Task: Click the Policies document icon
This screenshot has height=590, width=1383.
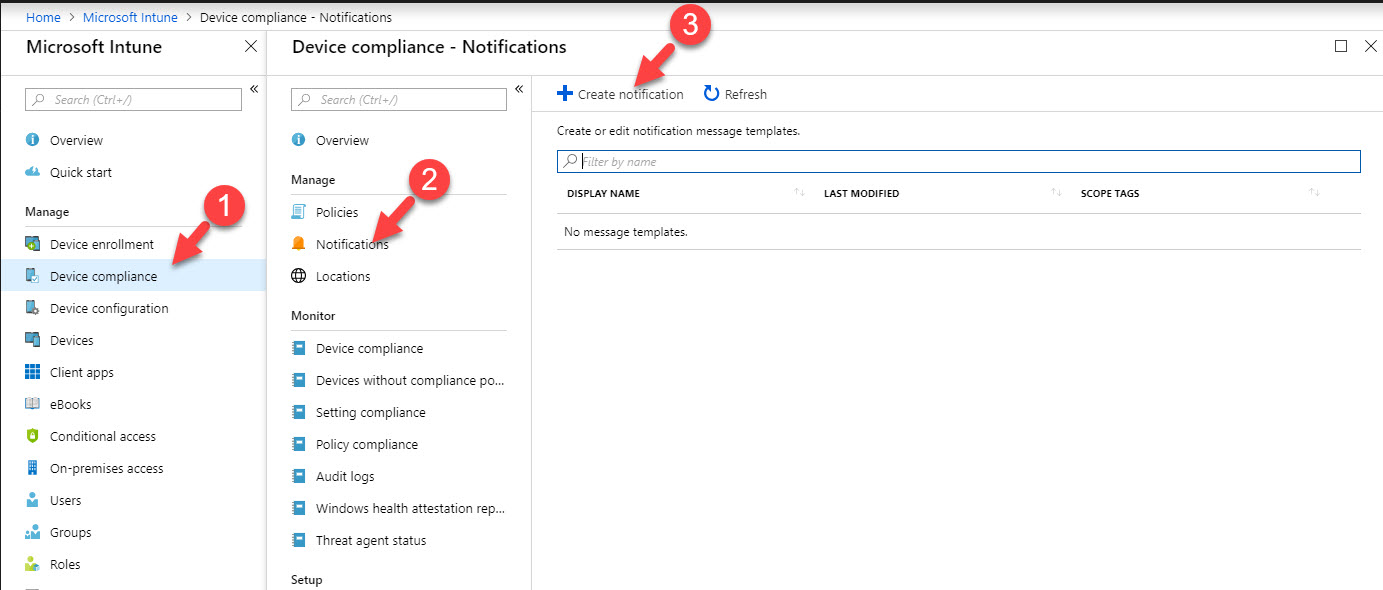Action: coord(298,212)
